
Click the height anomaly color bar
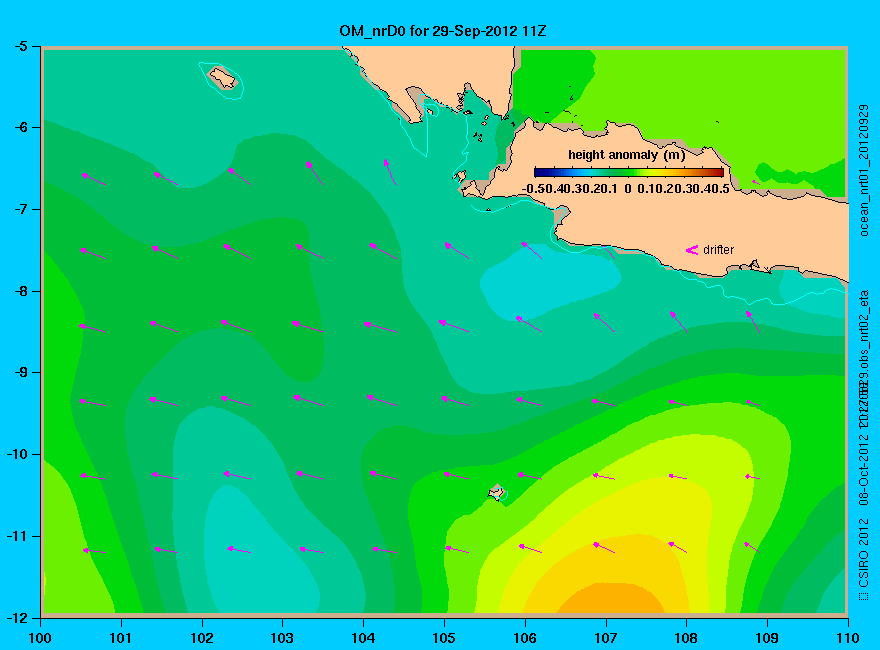coord(629,172)
